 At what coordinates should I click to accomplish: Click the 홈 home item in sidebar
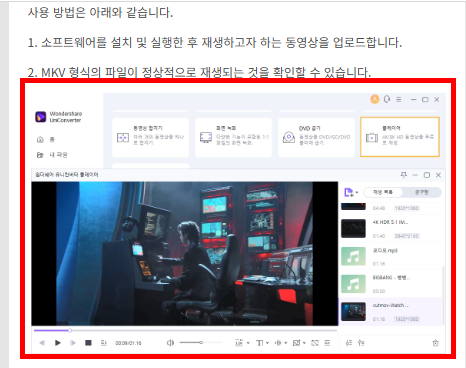point(46,140)
